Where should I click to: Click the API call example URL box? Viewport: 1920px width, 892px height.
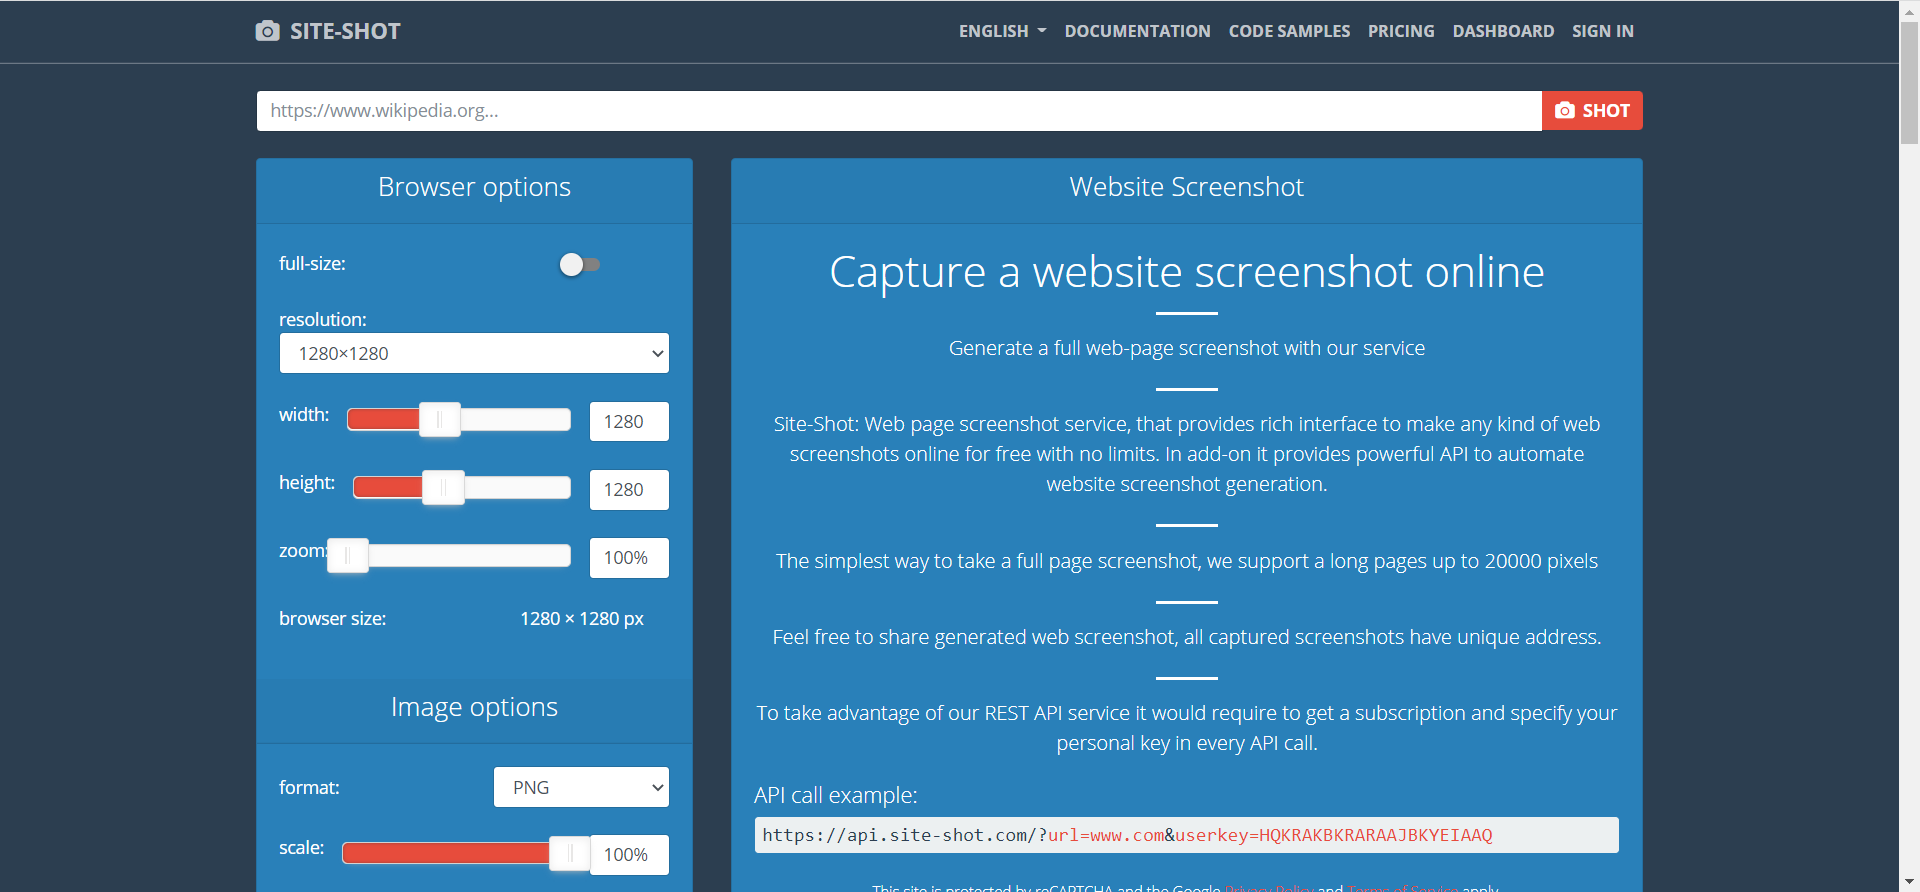(1186, 835)
